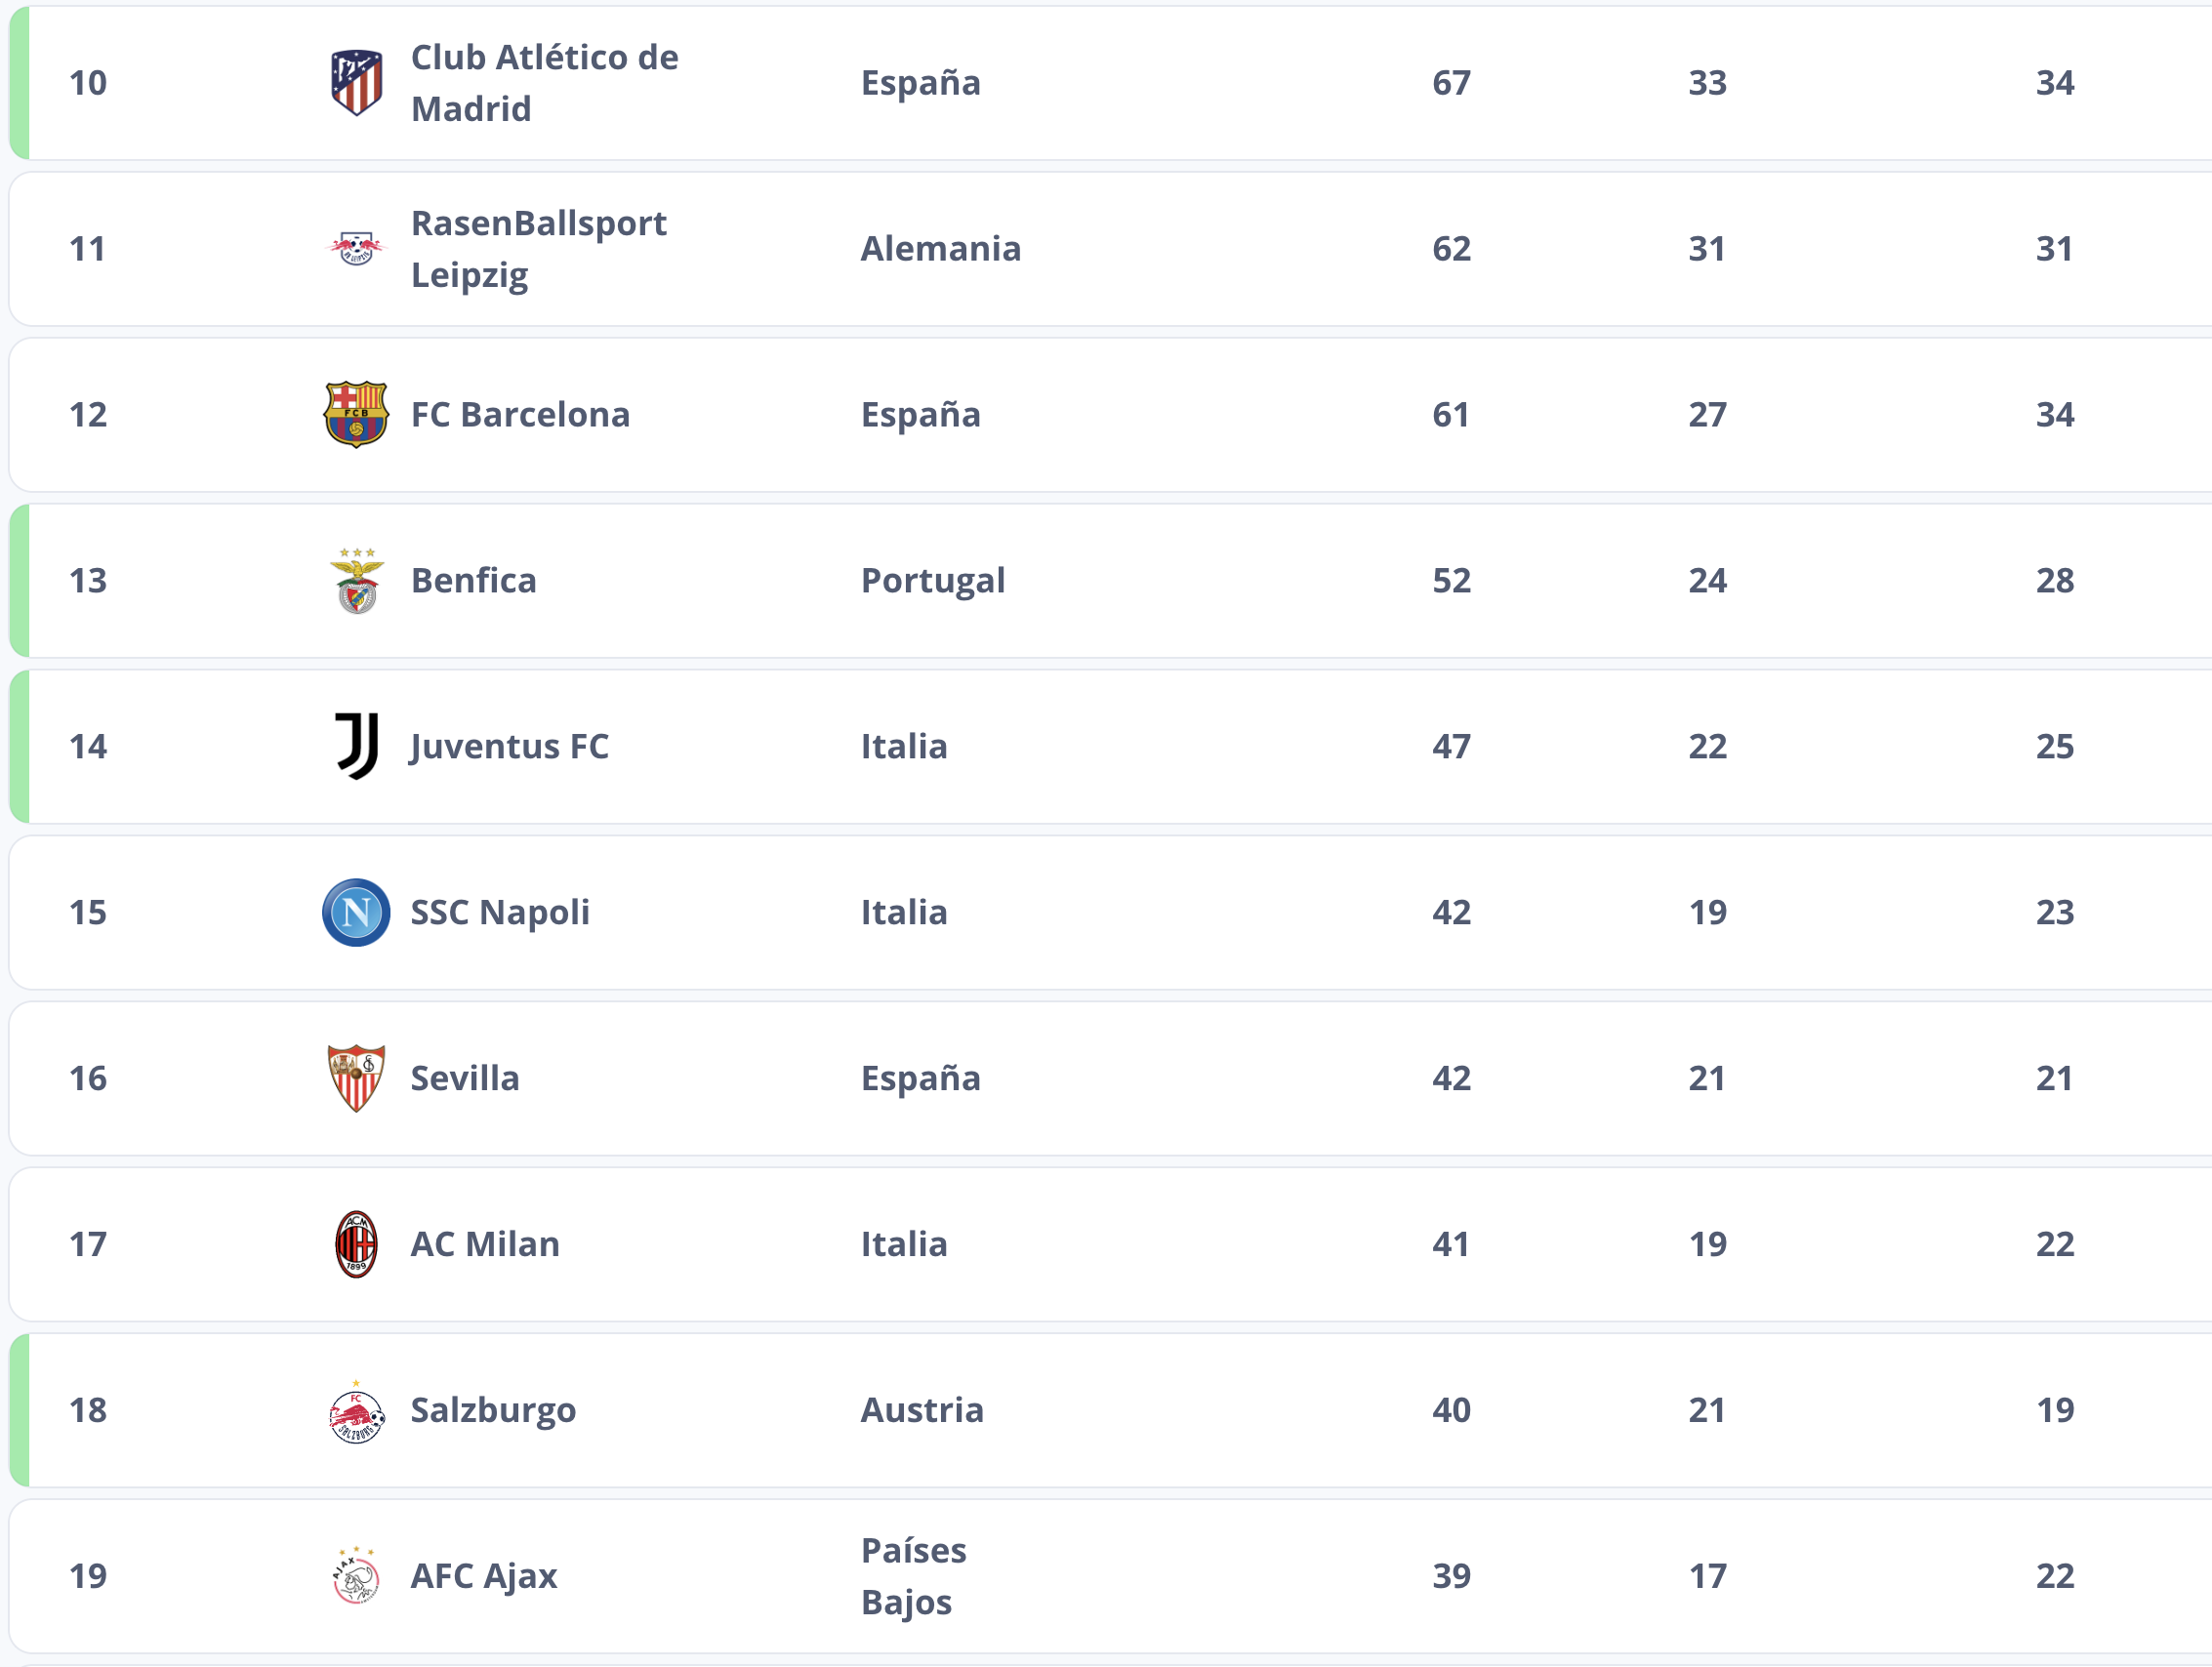Click Sevilla's total value 42

1451,1078
